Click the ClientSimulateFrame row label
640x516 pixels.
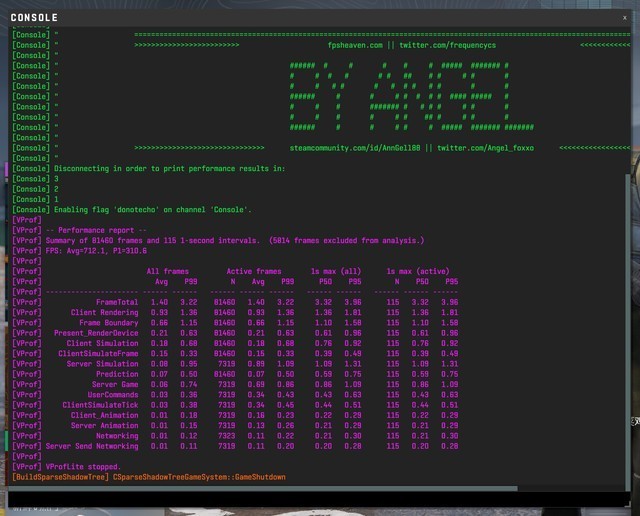(98, 354)
